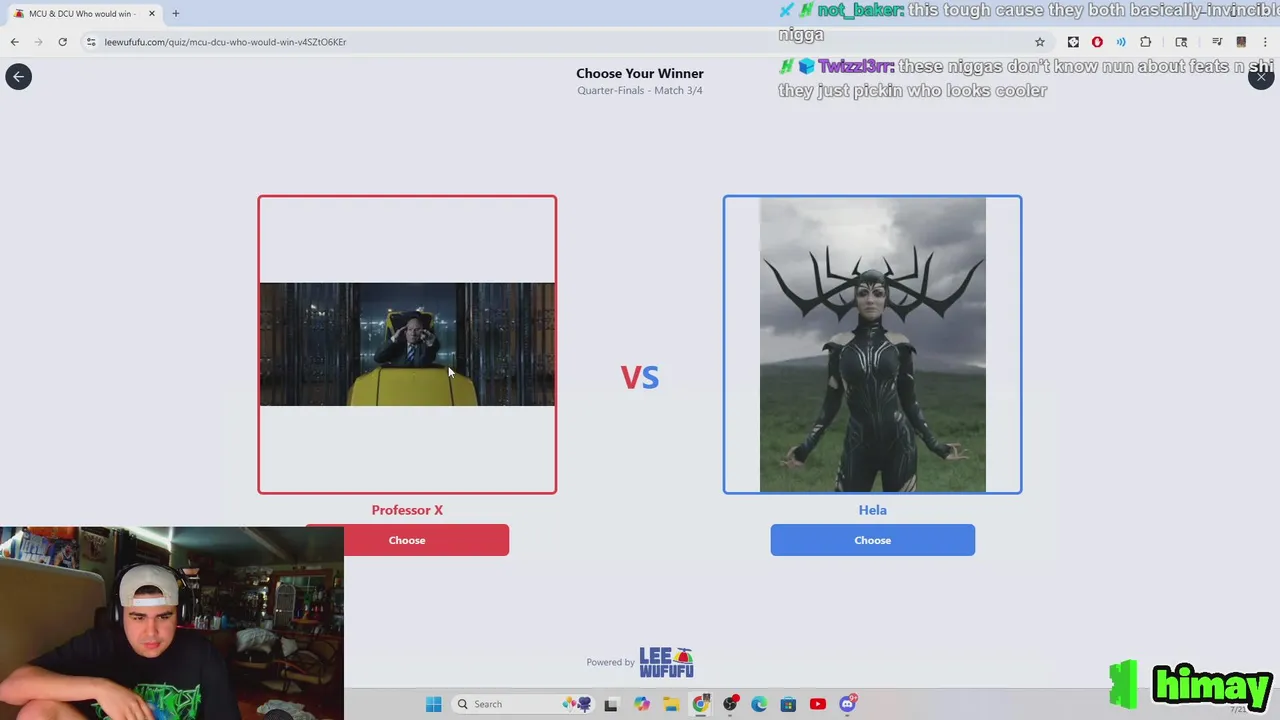Go back using the round arrow button
The height and width of the screenshot is (720, 1280).
[18, 76]
